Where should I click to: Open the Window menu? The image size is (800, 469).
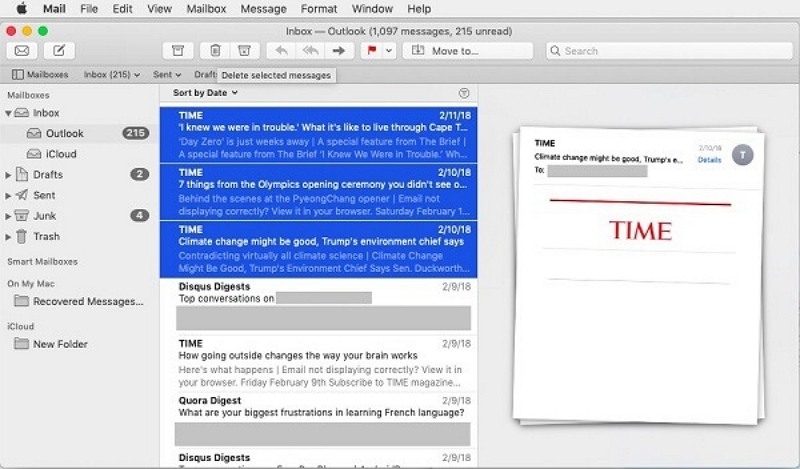(x=372, y=9)
